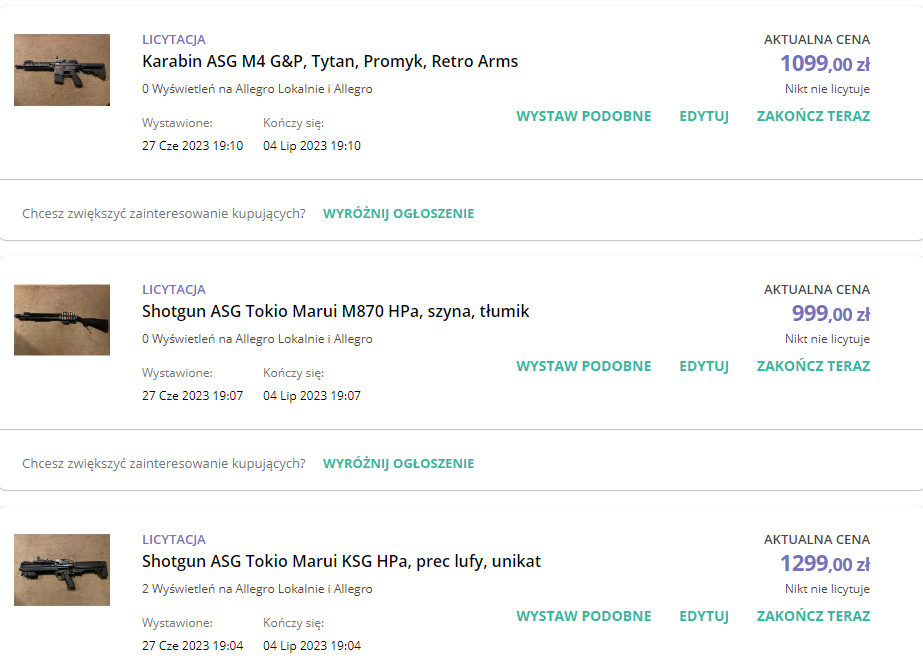Open 'Shotgun ASG Tokio Marui KSG HPa' title
923x658 pixels.
pyautogui.click(x=341, y=562)
